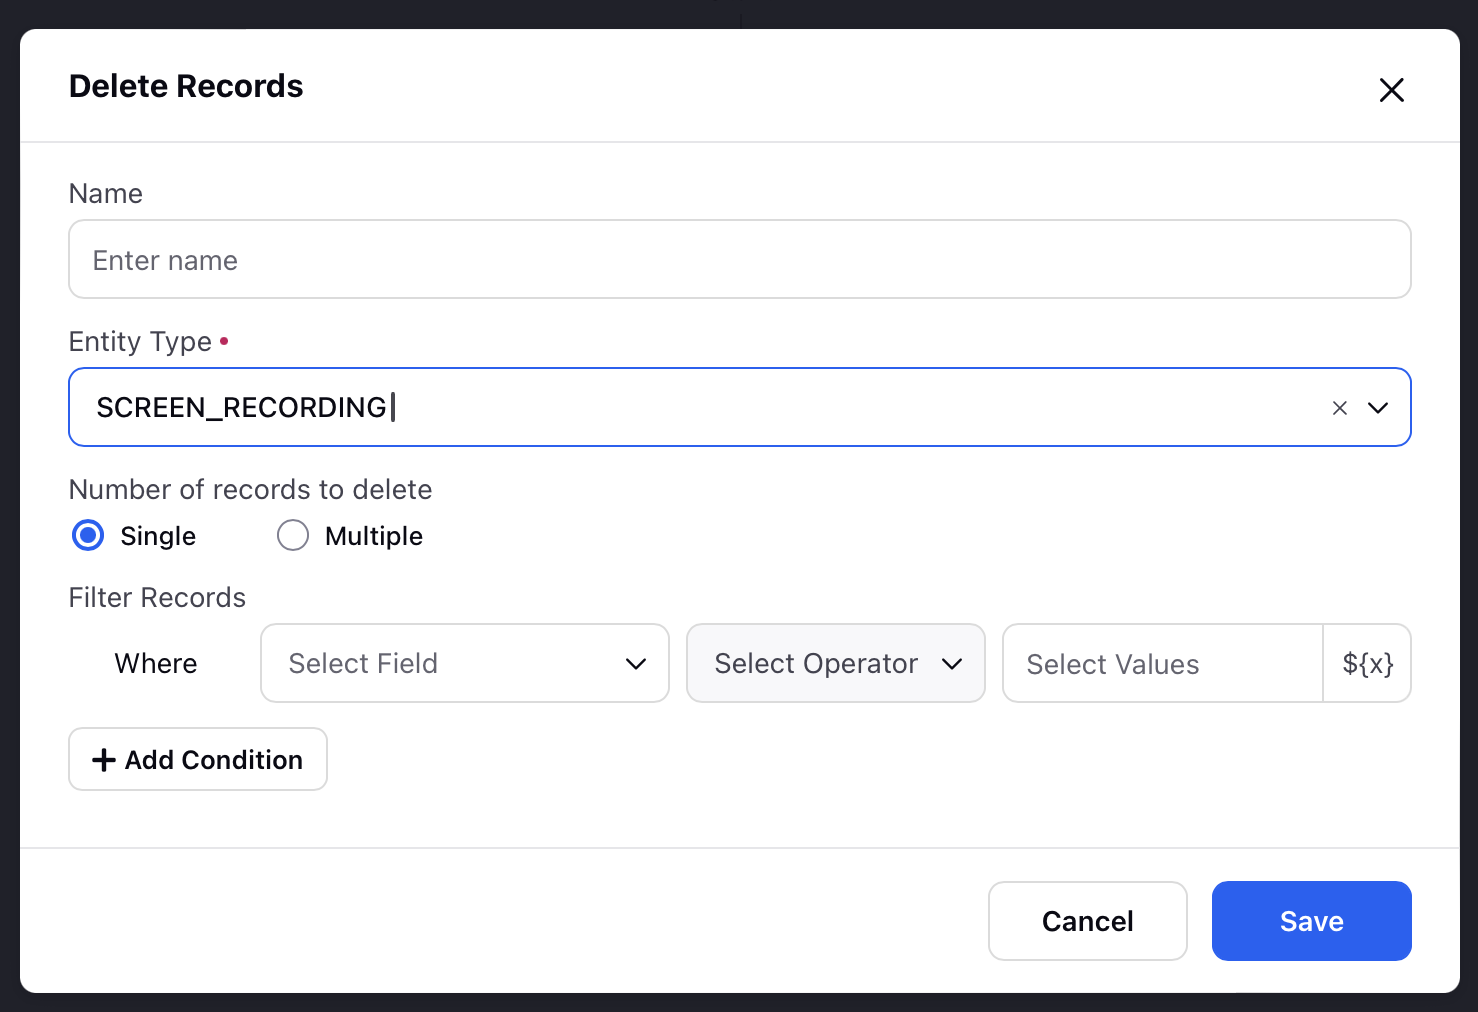Viewport: 1478px width, 1012px height.
Task: Select the Single radio button
Action: (88, 536)
